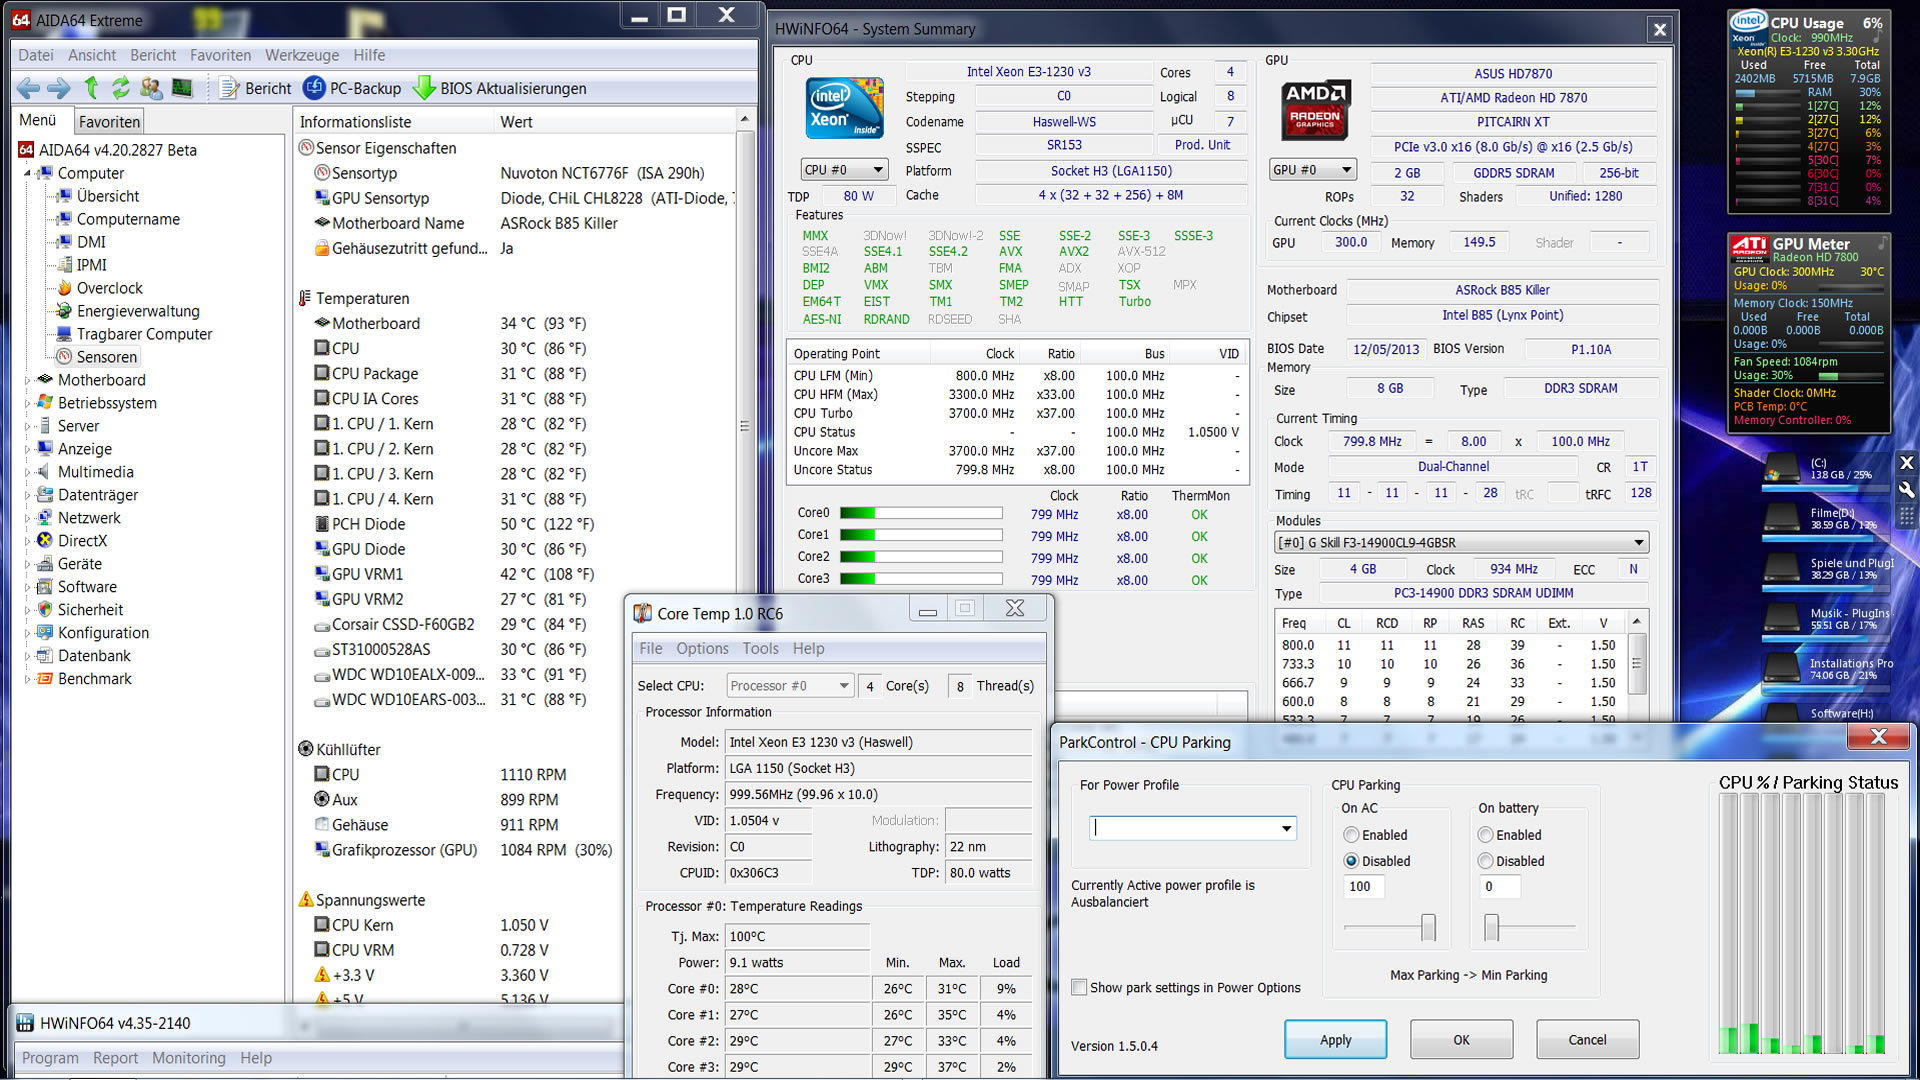Screen dimensions: 1920x1080
Task: Select Disabled radio under On battery
Action: click(x=1486, y=861)
